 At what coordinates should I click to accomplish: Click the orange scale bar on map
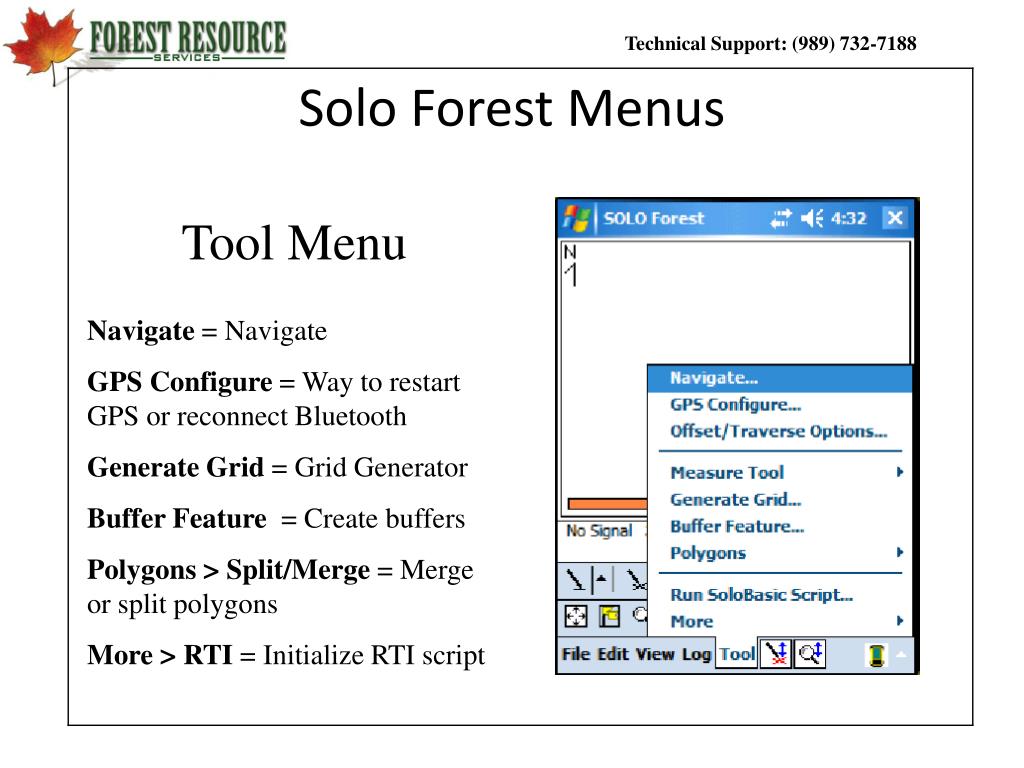coord(607,504)
